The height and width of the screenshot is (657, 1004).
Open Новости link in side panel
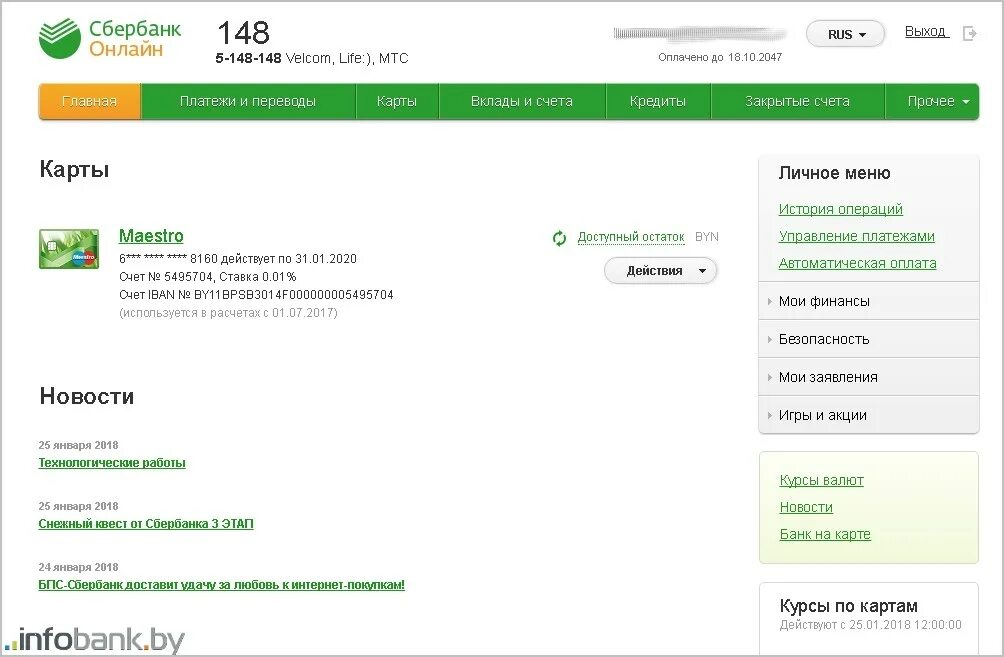click(806, 507)
